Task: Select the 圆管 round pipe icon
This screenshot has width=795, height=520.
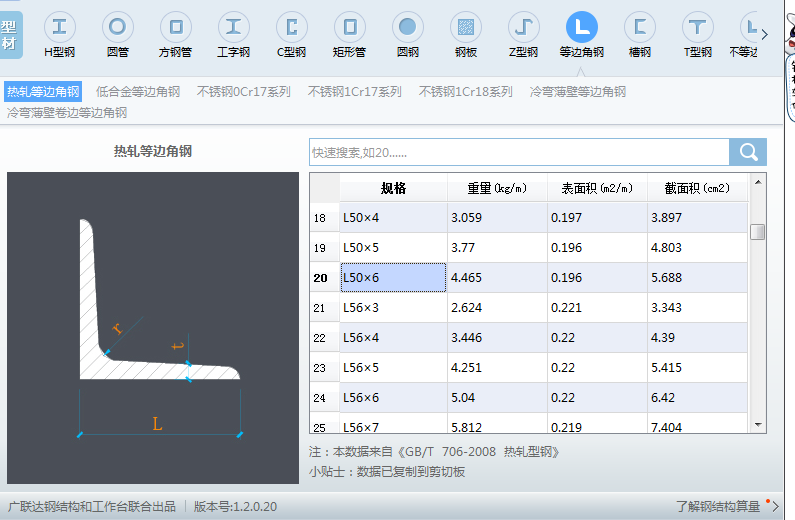Action: [x=118, y=27]
